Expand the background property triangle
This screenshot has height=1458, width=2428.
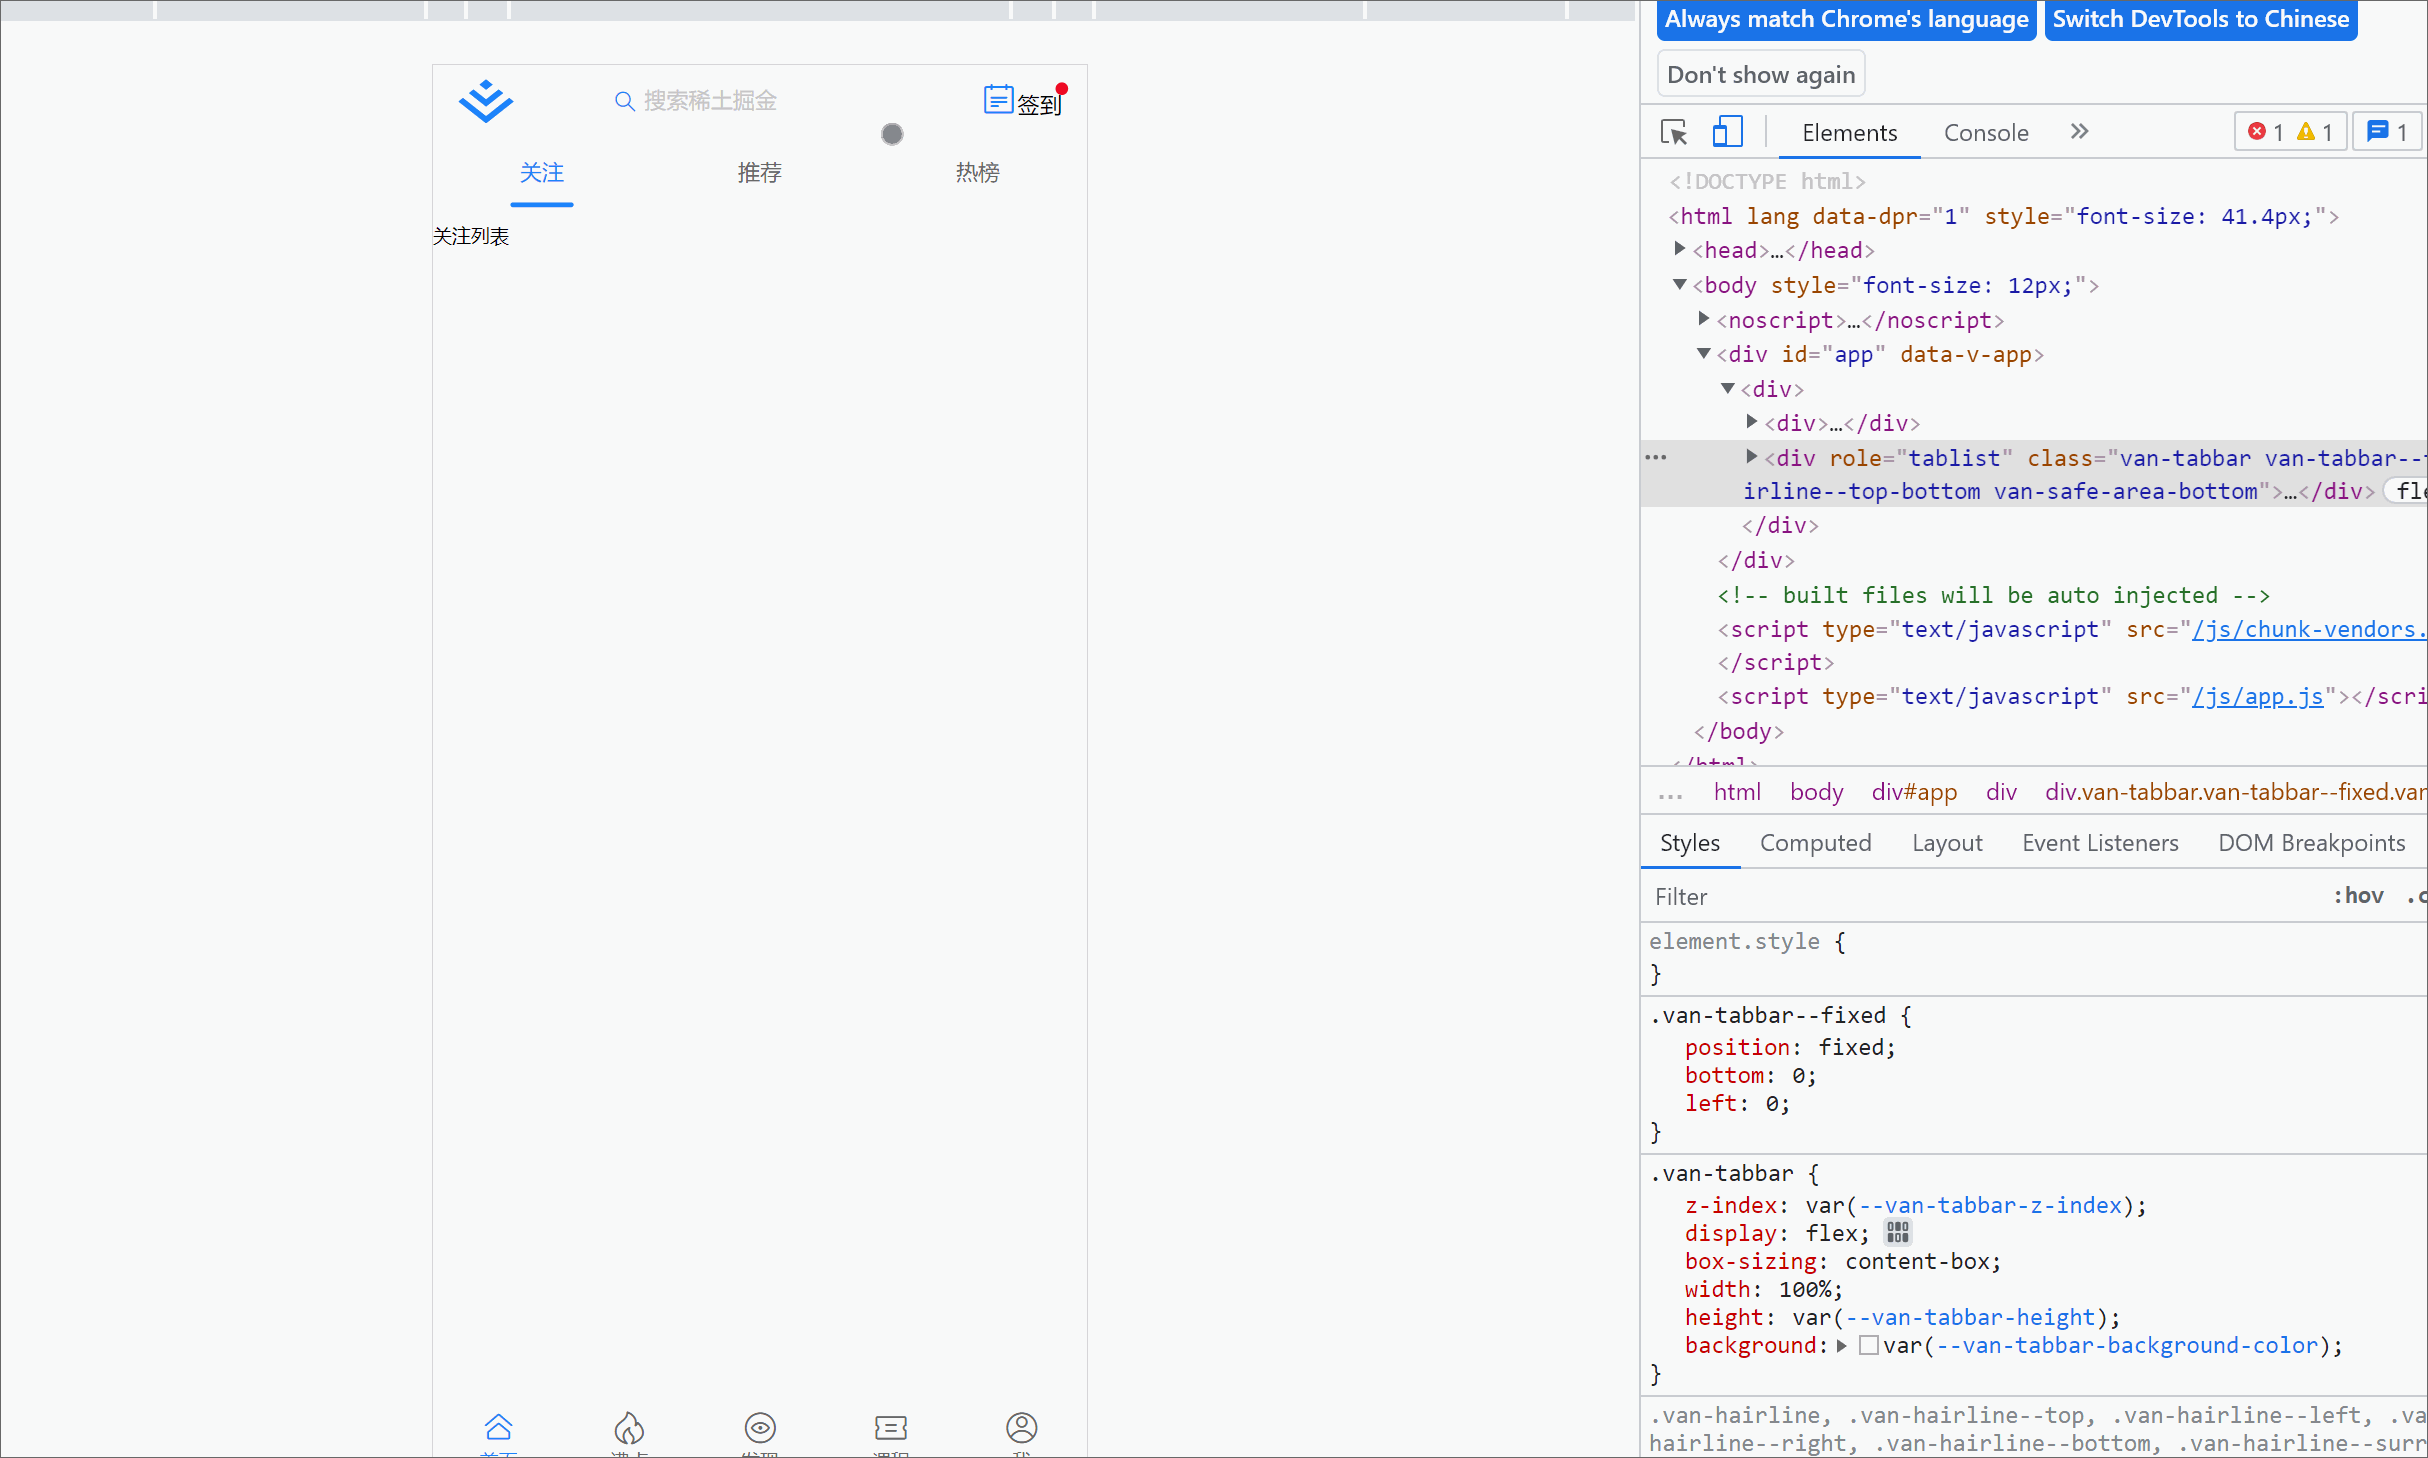point(1841,1345)
